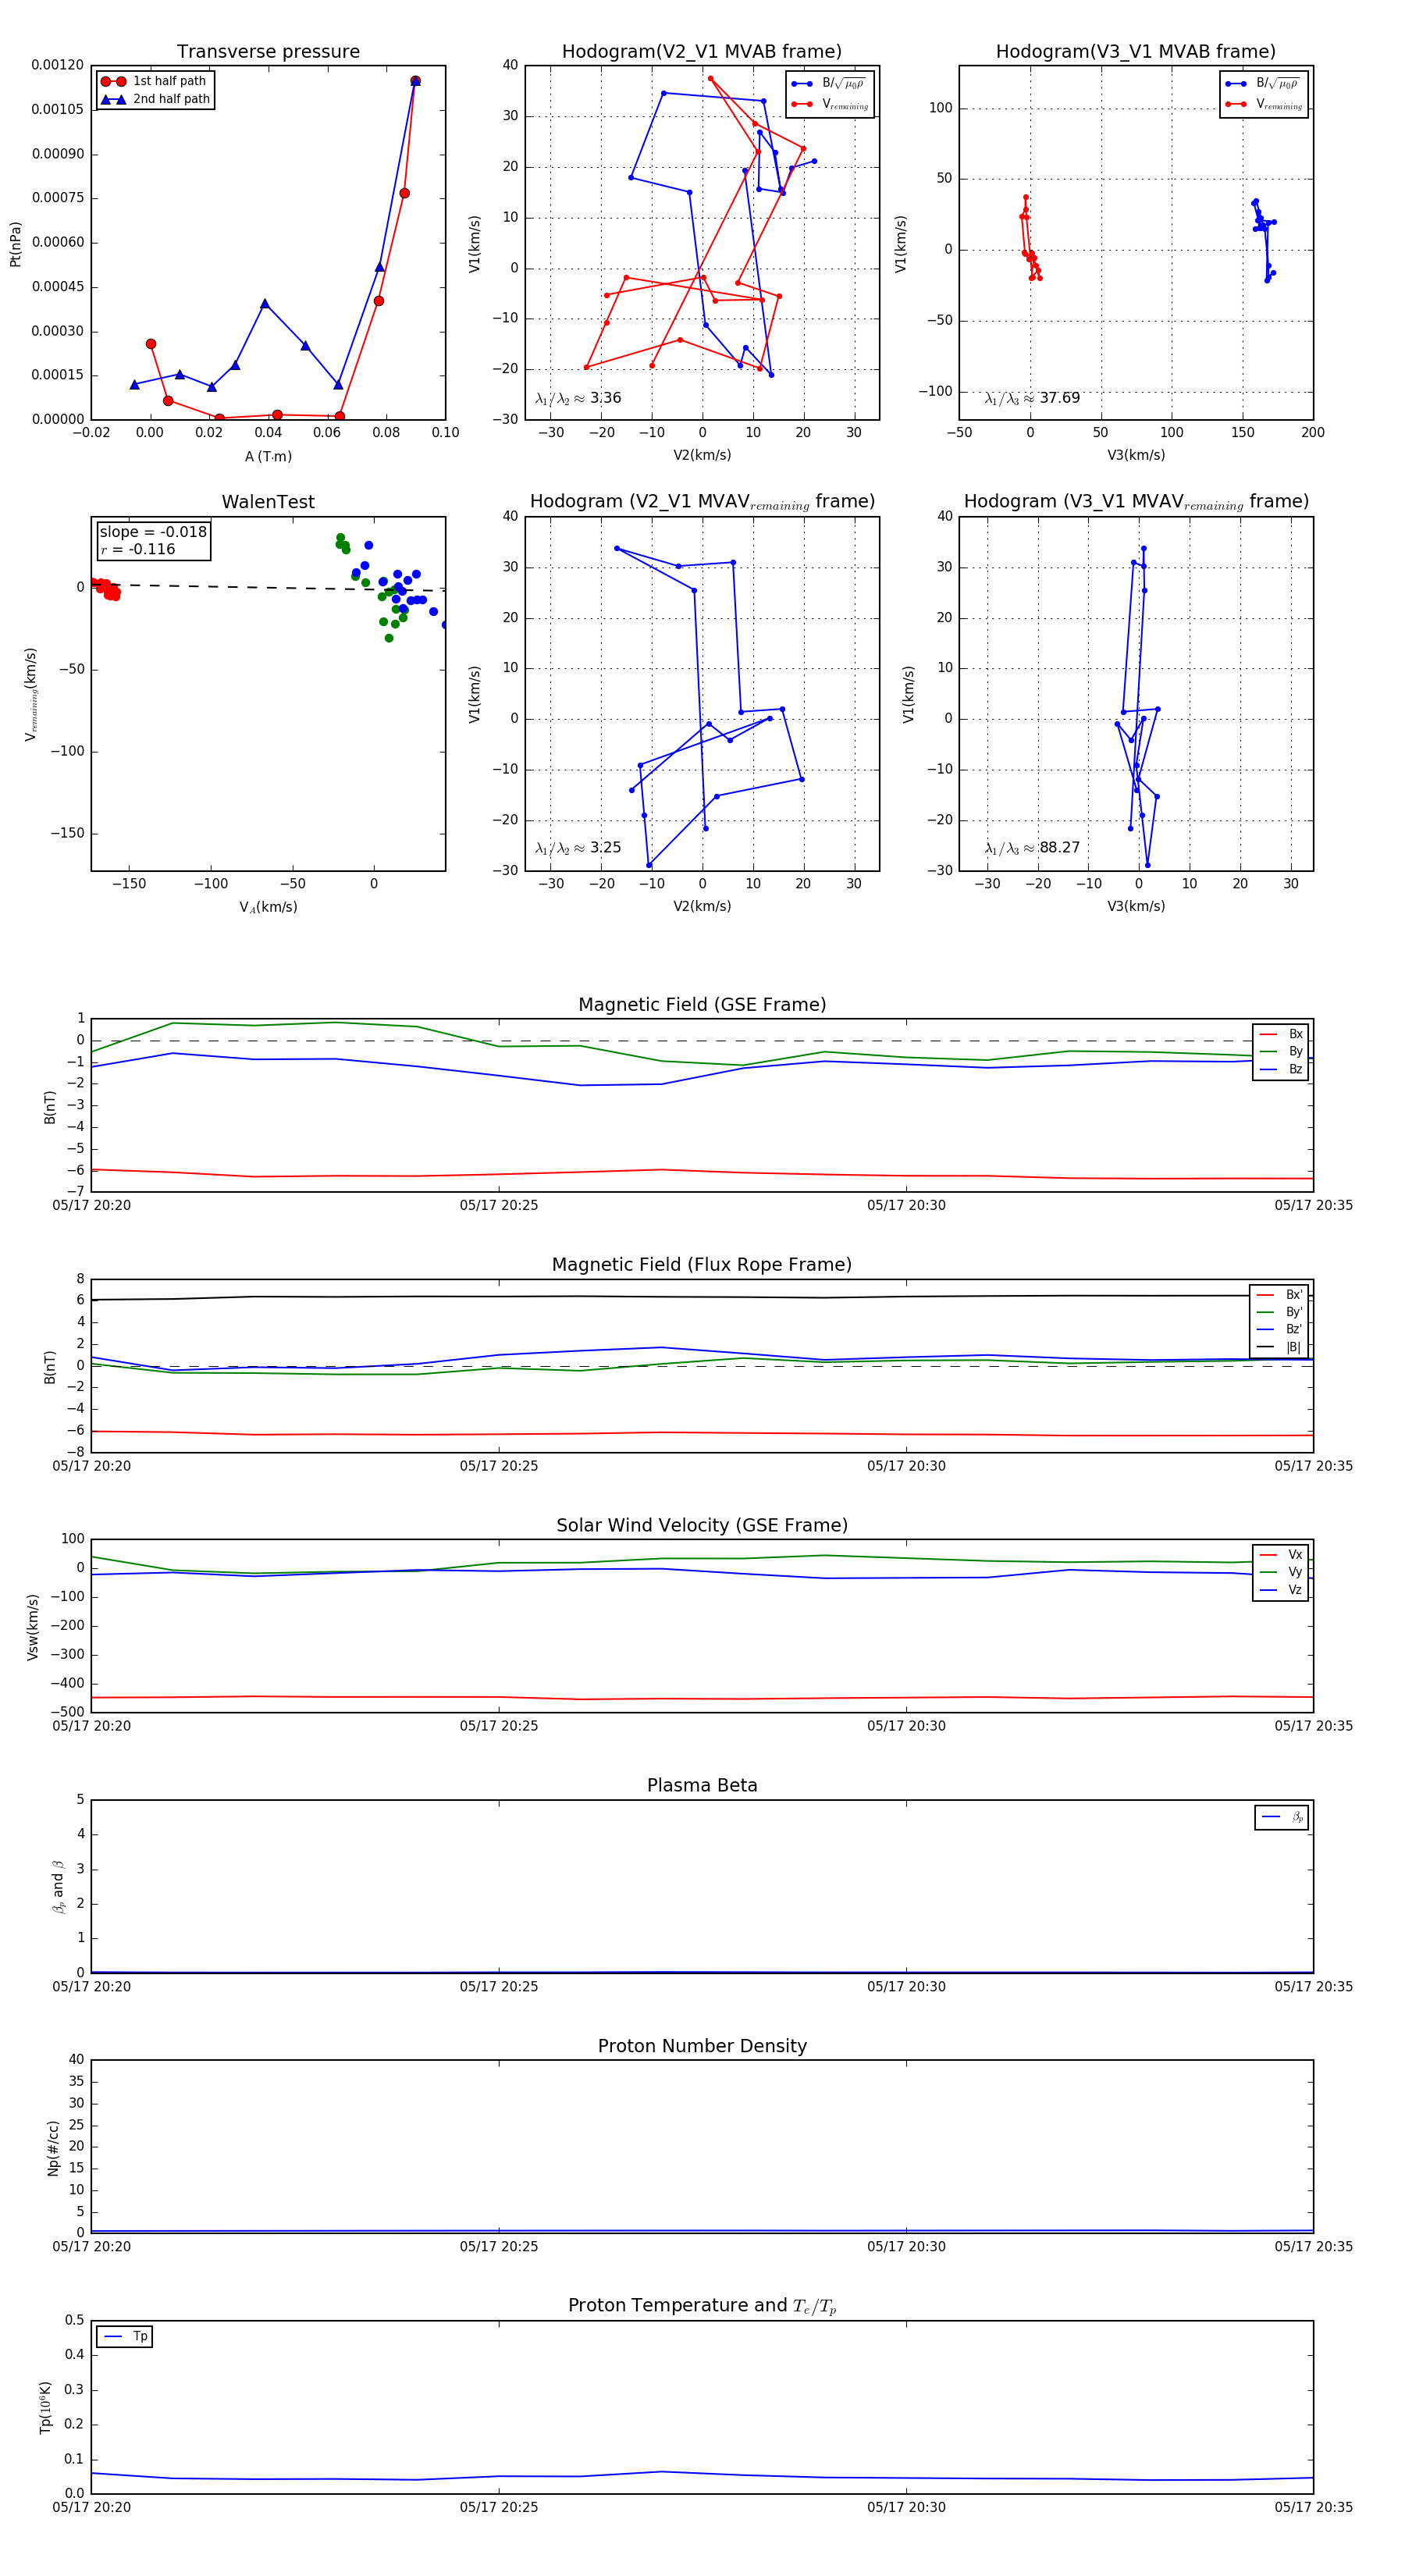
Task: Click the 'A (T·m)' x-axis label
Action: (268, 456)
